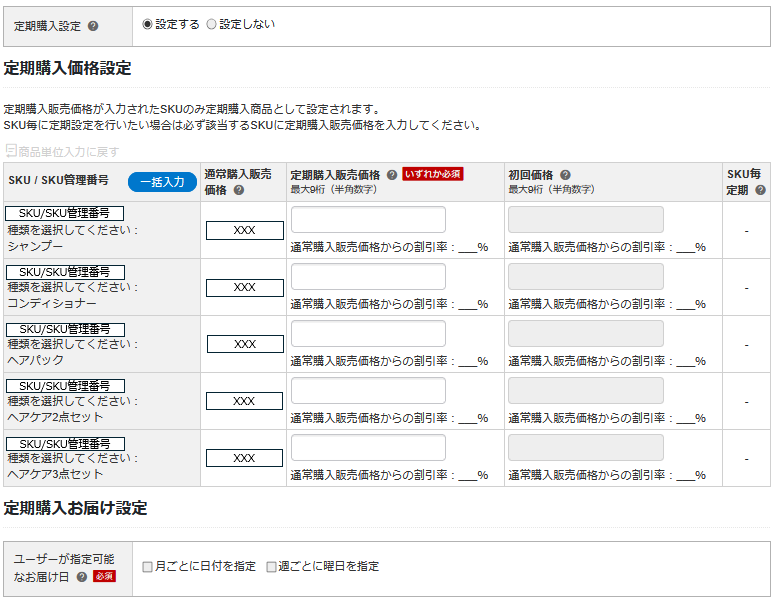The width and height of the screenshot is (780, 600).
Task: Click 定期購入販売価格 field for コンディショナー
Action: (x=368, y=277)
